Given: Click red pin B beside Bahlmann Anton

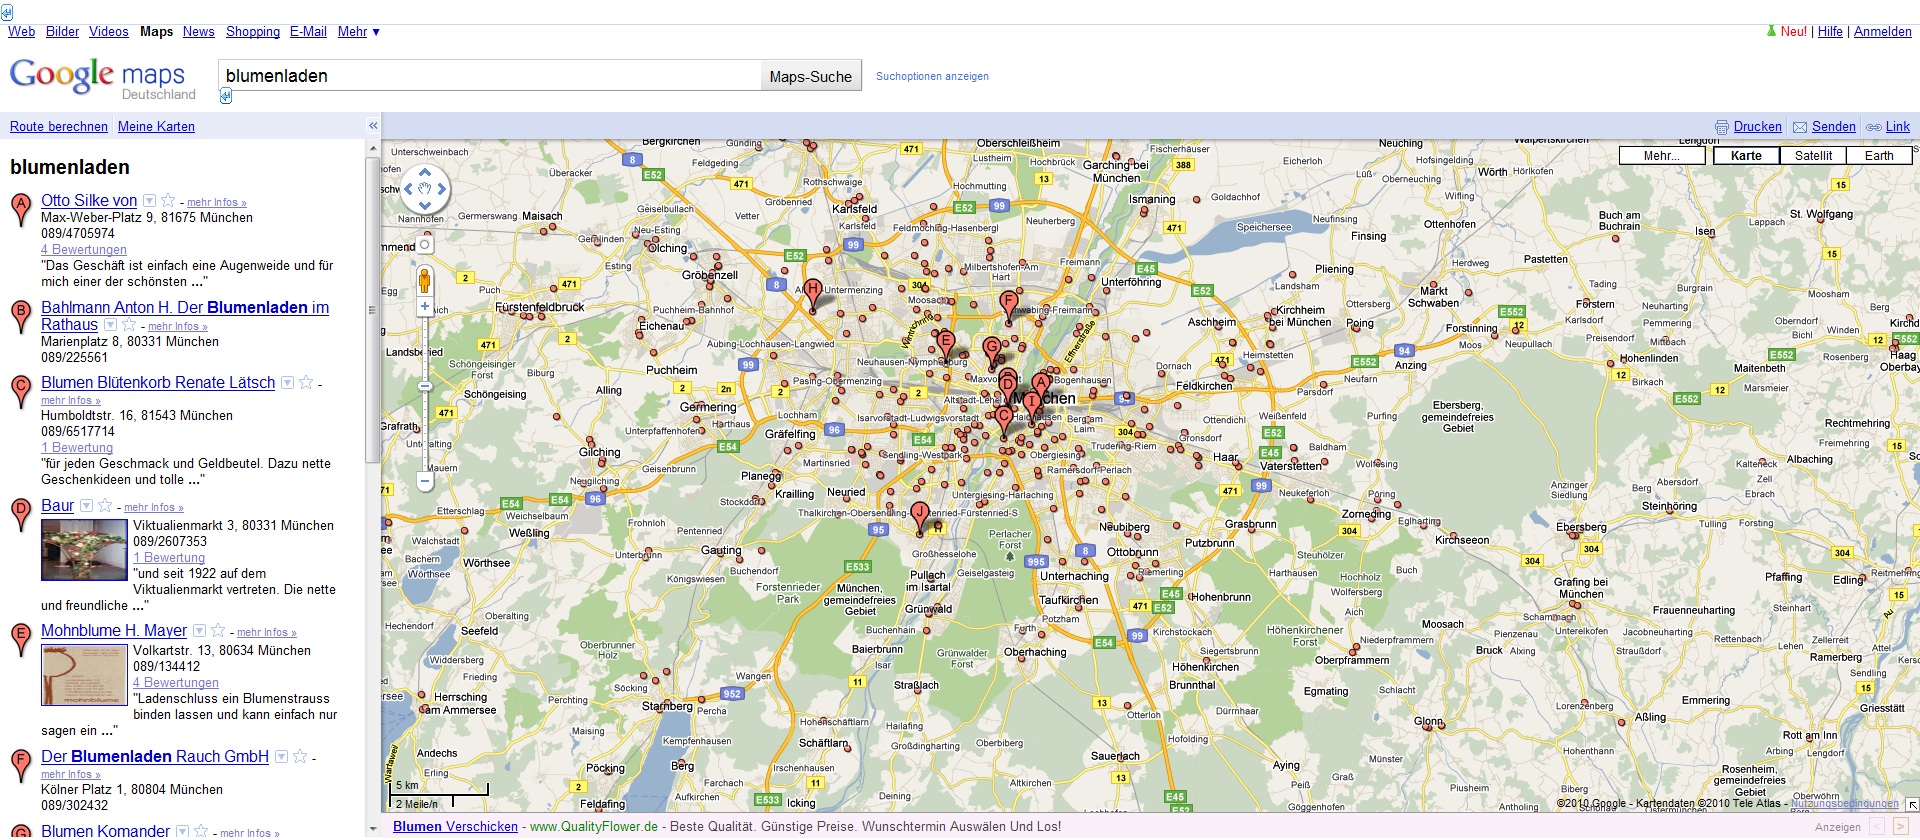Looking at the screenshot, I should click(x=20, y=316).
